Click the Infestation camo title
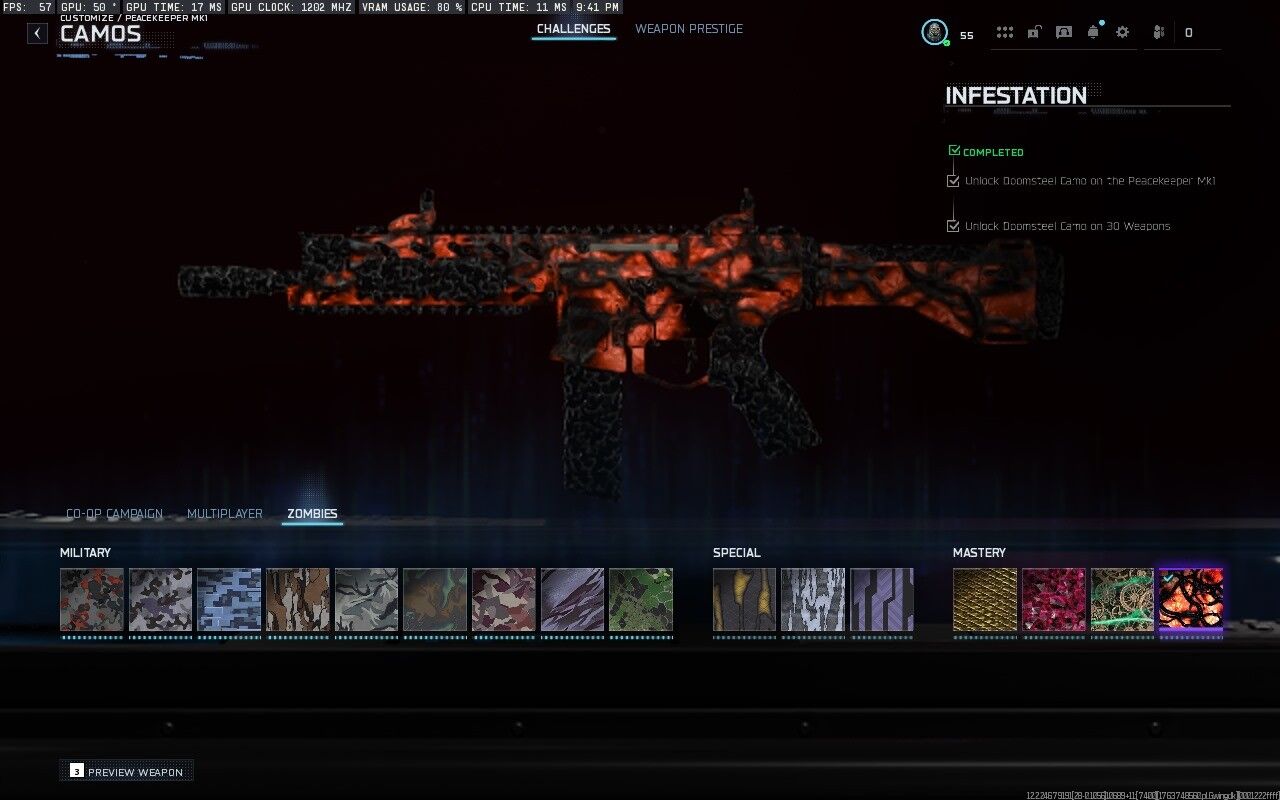The image size is (1280, 800). (x=1016, y=96)
